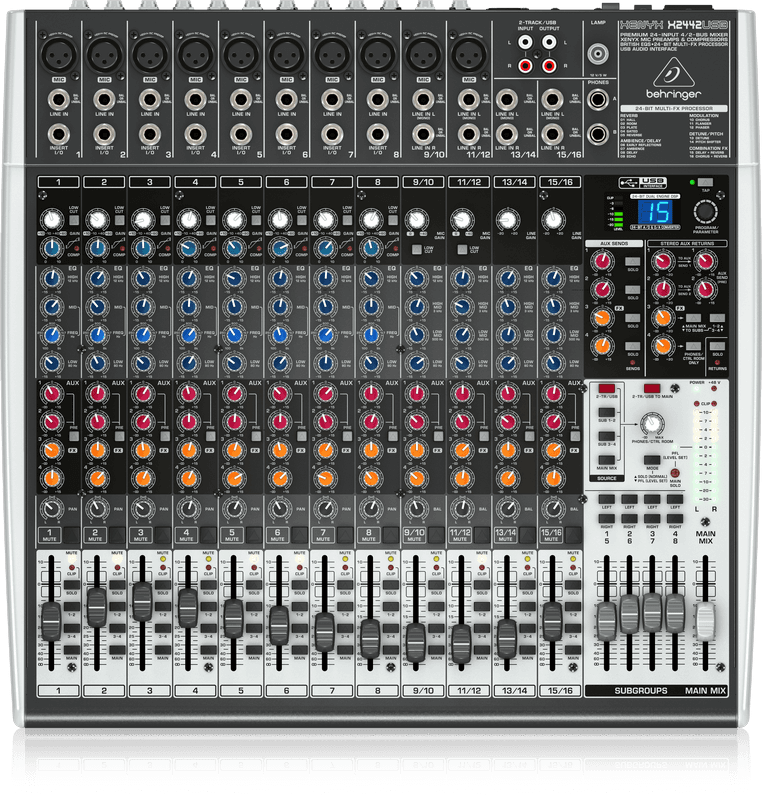Toggle channel 1 LOW CUT switch

(x=74, y=220)
